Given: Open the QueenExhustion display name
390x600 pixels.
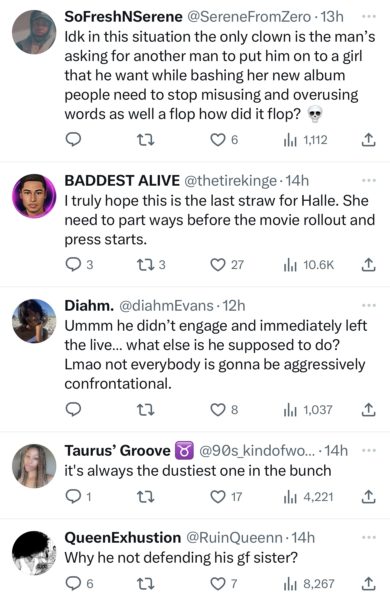Looking at the screenshot, I should click(x=122, y=537).
